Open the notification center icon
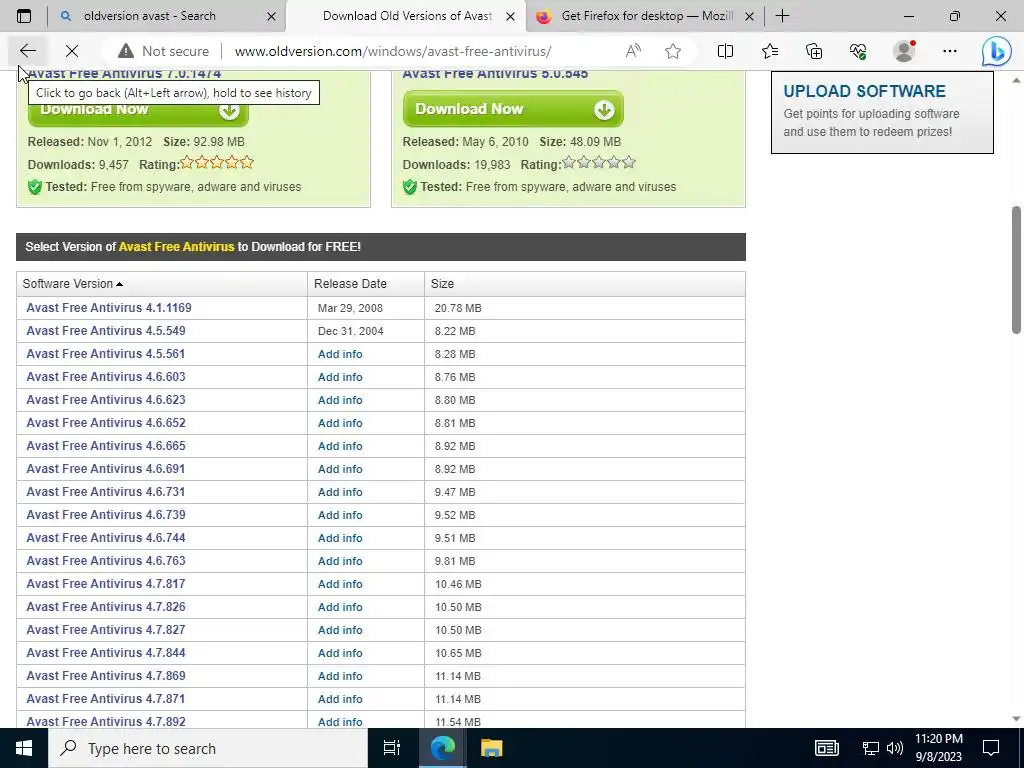This screenshot has height=768, width=1024. click(x=991, y=748)
